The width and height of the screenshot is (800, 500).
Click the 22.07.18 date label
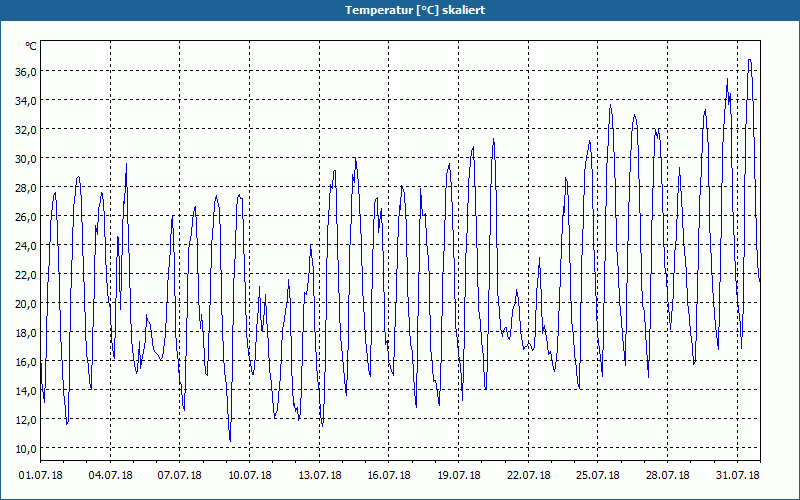pyautogui.click(x=529, y=476)
